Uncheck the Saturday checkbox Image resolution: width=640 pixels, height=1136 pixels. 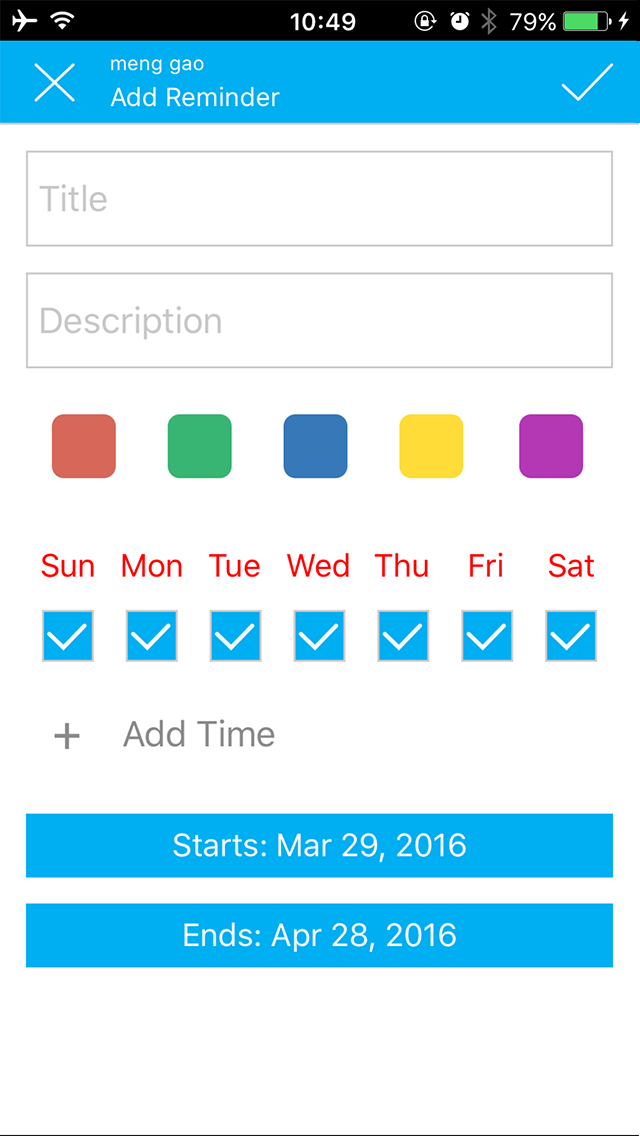pyautogui.click(x=571, y=635)
